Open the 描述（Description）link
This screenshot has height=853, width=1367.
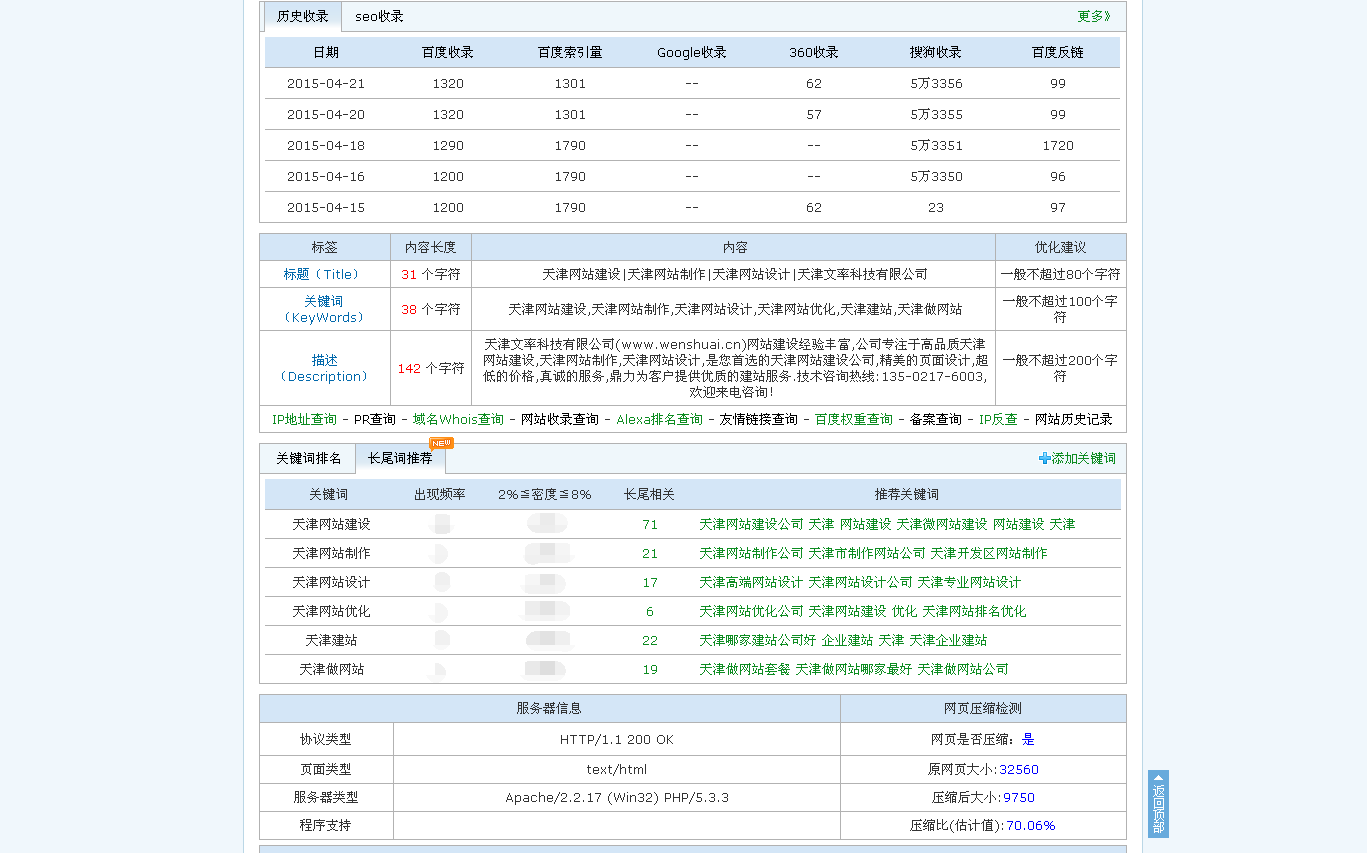[x=324, y=368]
